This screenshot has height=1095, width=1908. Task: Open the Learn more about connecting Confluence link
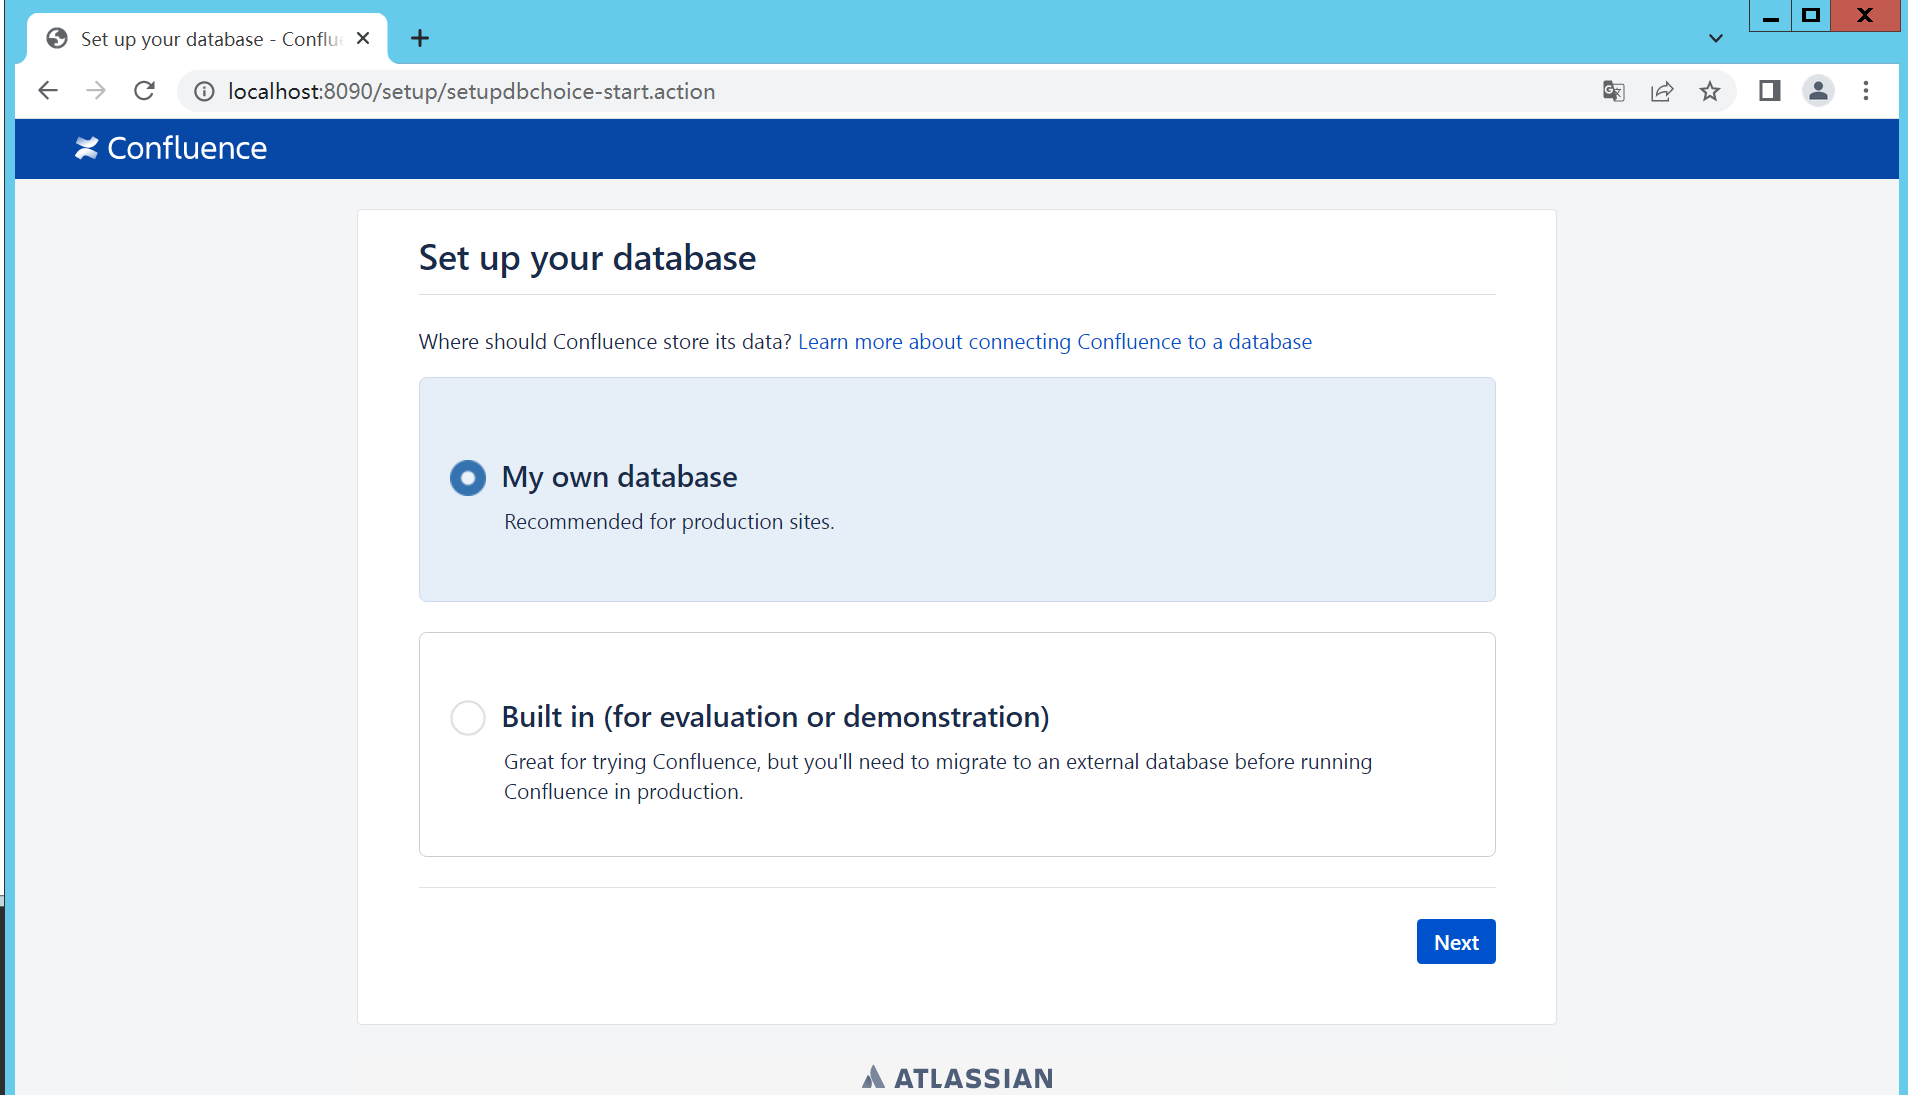coord(1055,342)
